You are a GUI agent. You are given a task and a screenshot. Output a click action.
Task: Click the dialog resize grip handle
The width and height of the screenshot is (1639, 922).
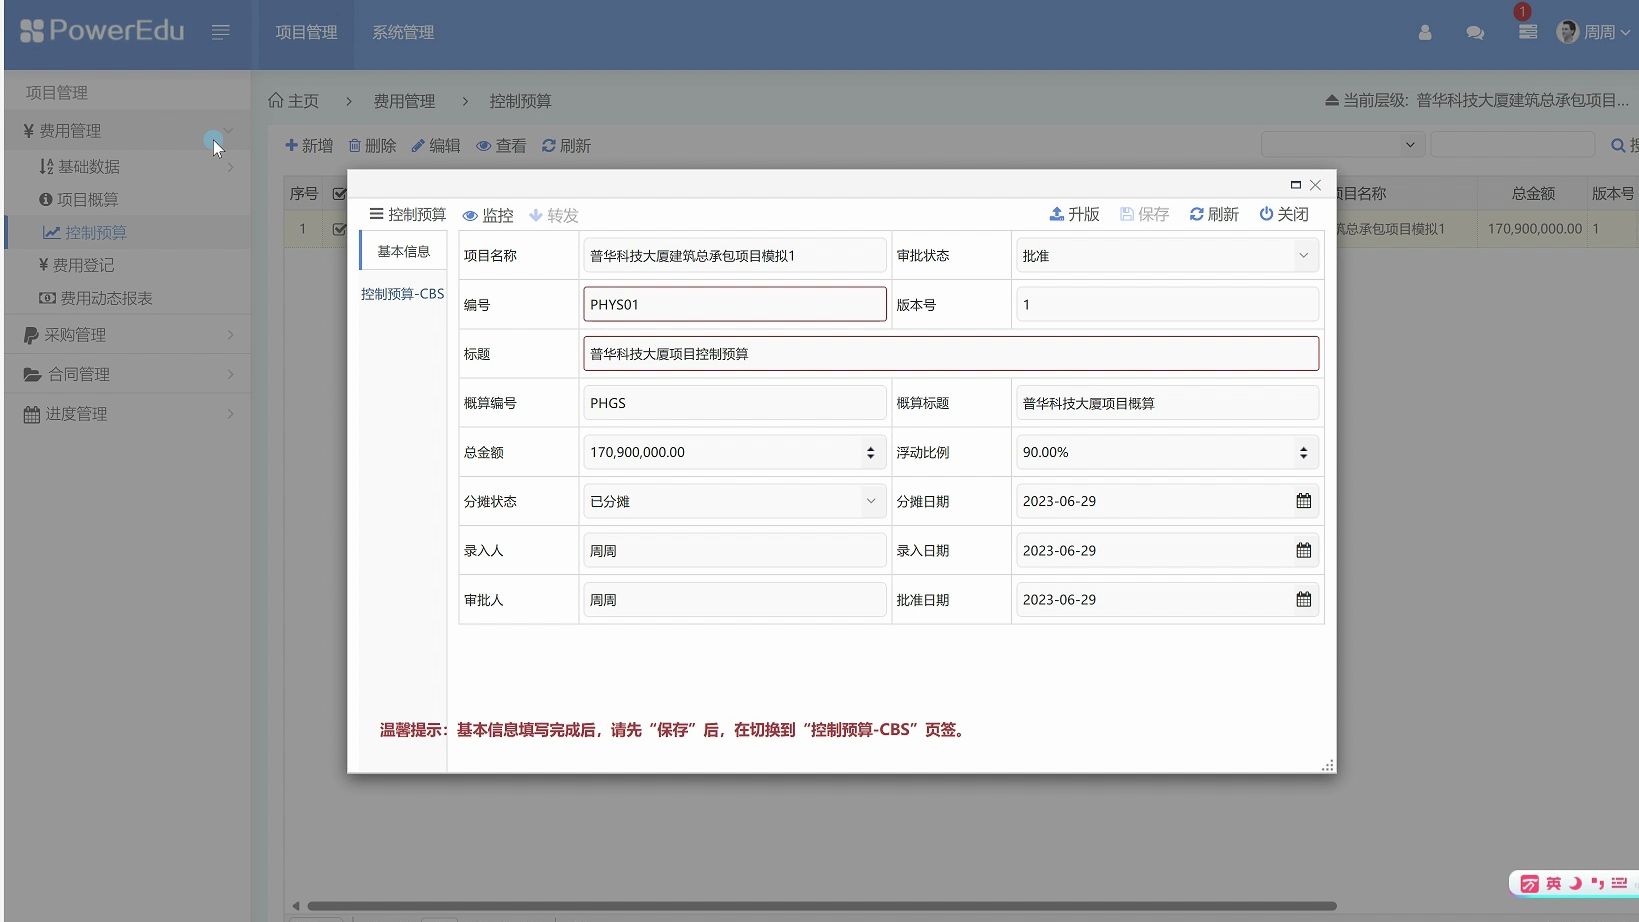1328,766
